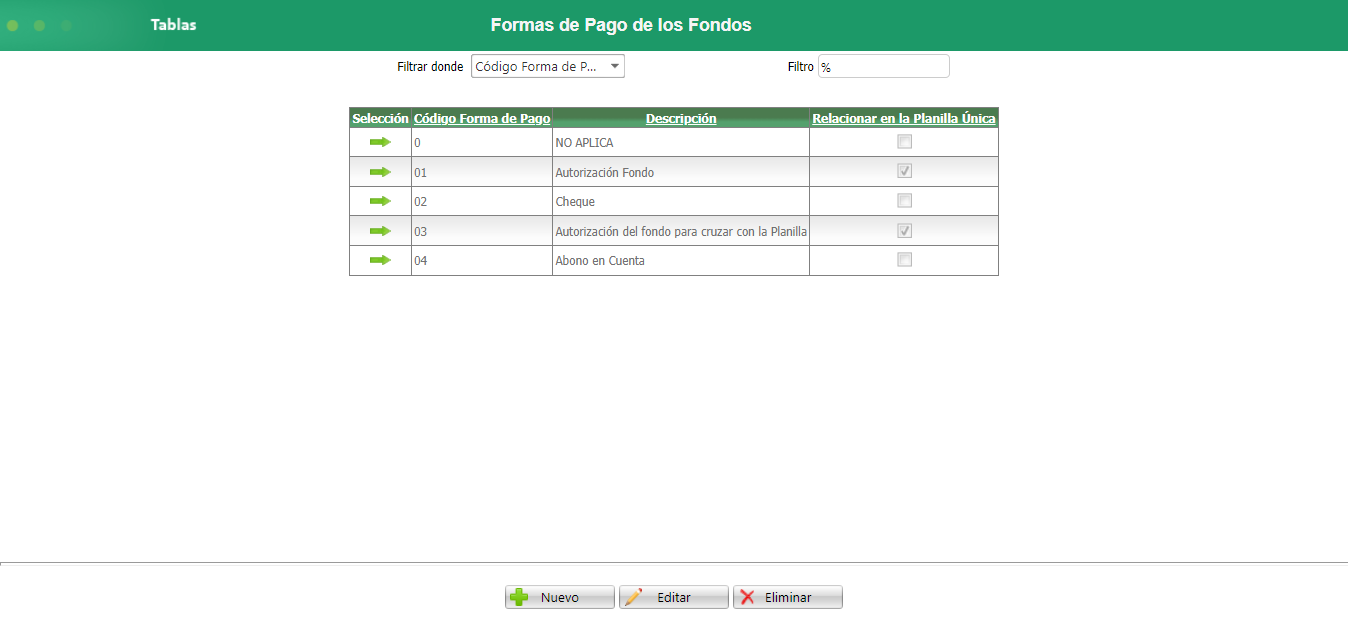Select Código Forma de Pago in the filter dropdown
This screenshot has width=1348, height=636.
530,65
